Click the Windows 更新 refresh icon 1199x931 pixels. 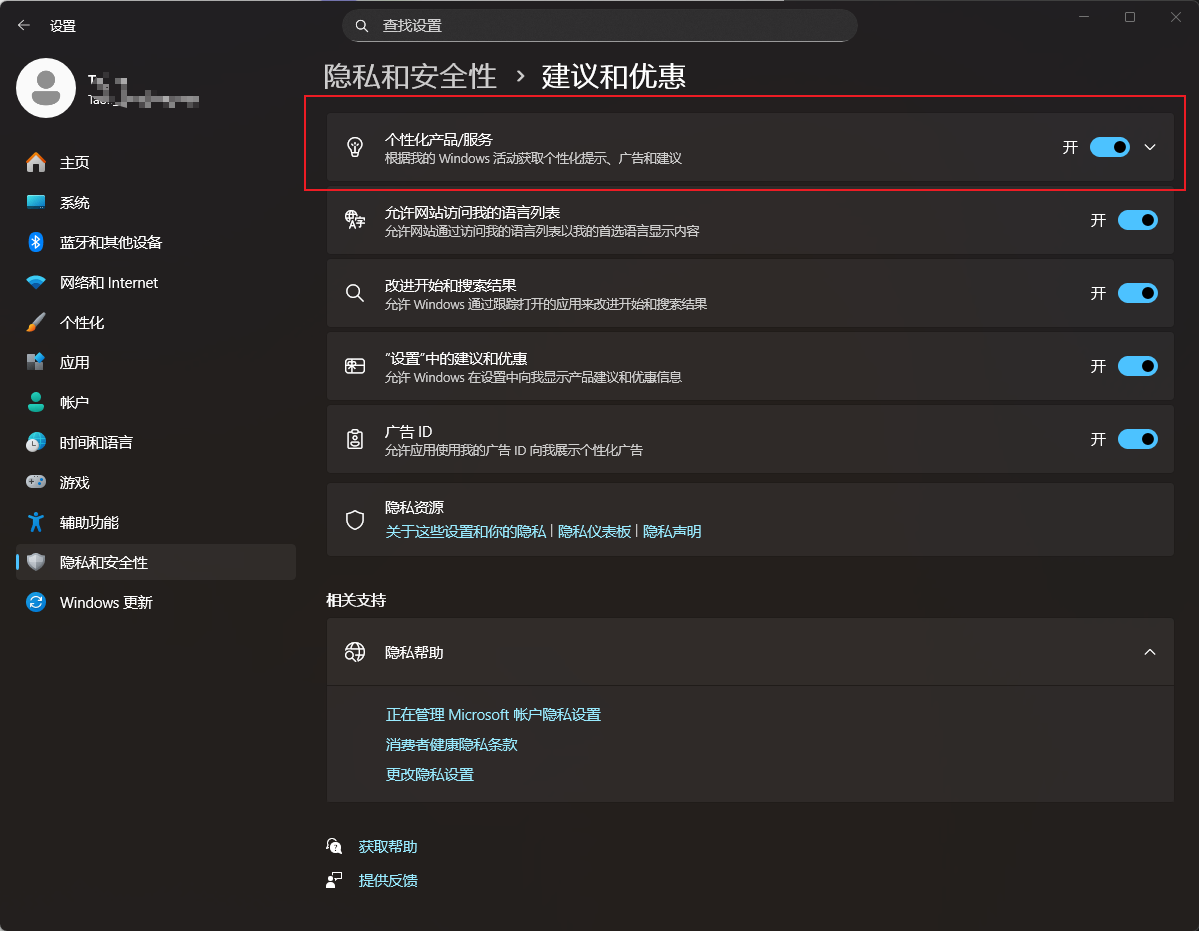pos(36,602)
